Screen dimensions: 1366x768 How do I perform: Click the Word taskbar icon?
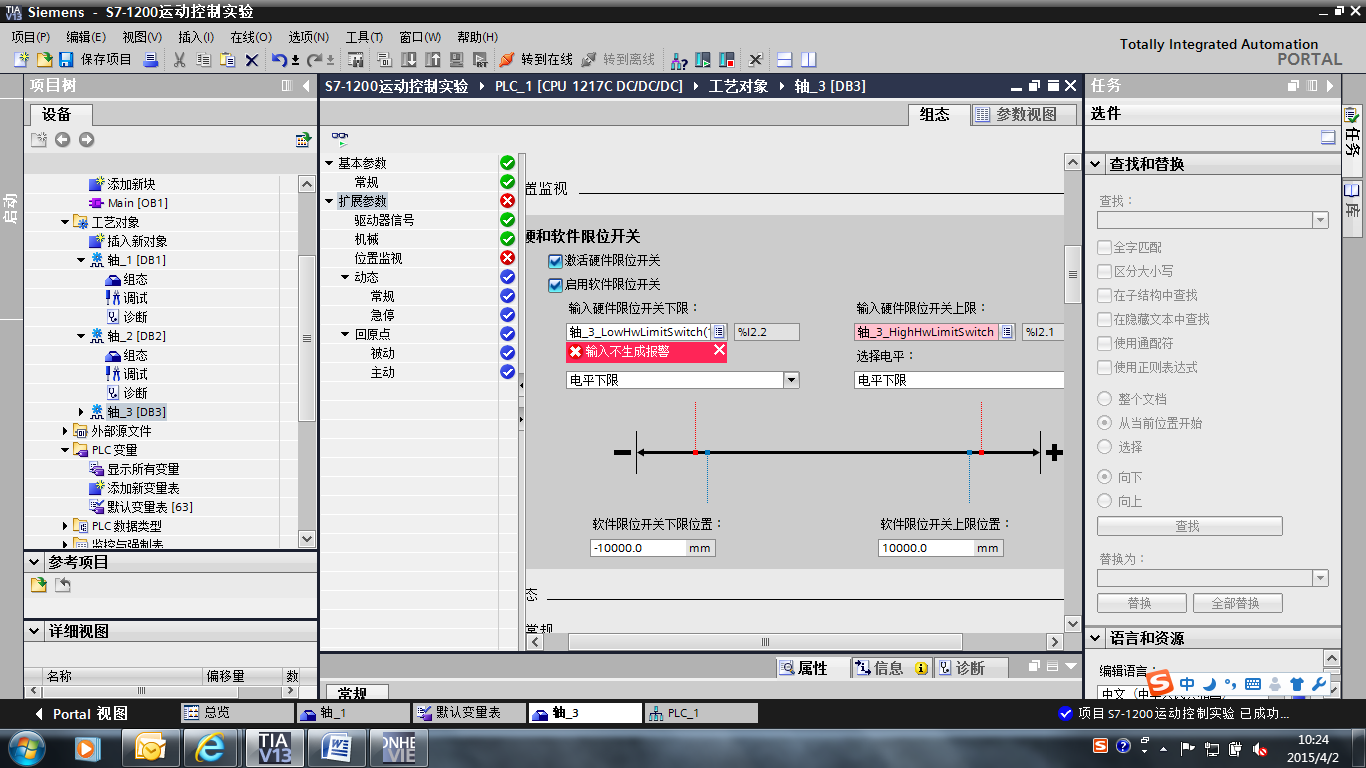tap(336, 747)
